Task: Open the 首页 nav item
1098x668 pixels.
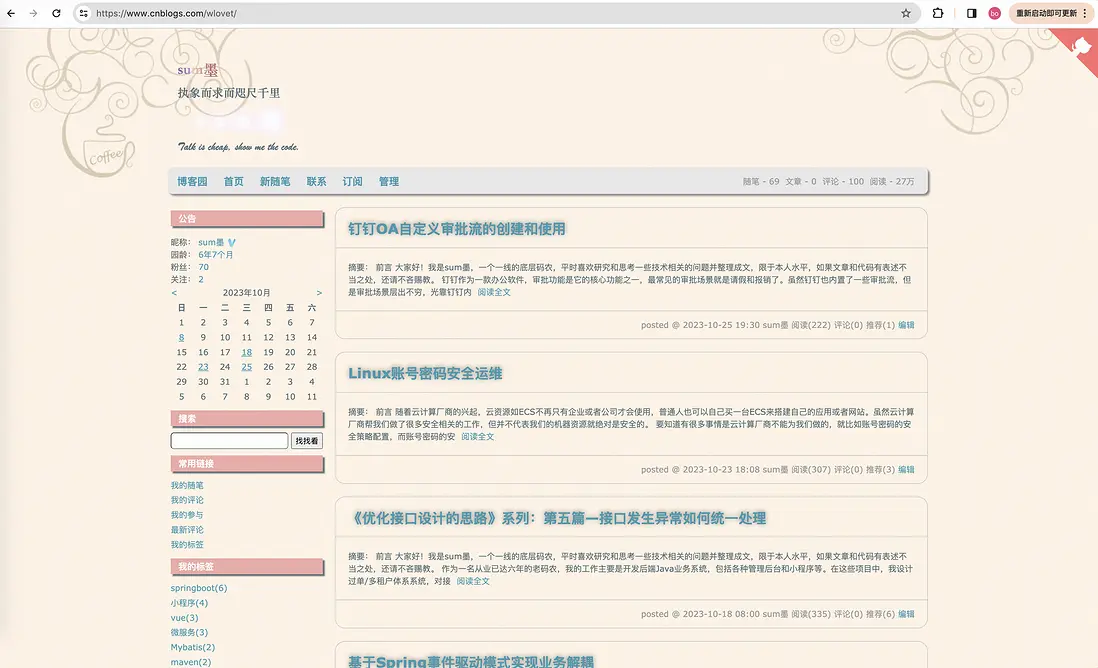Action: coord(233,181)
